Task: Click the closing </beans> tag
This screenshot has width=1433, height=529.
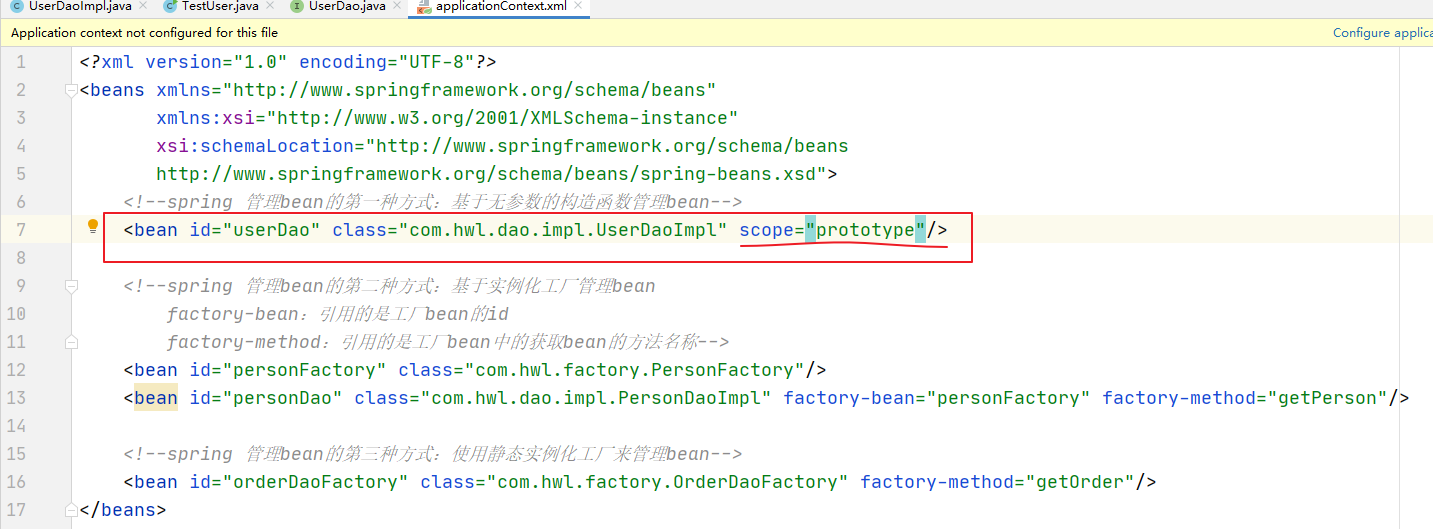Action: [x=123, y=510]
